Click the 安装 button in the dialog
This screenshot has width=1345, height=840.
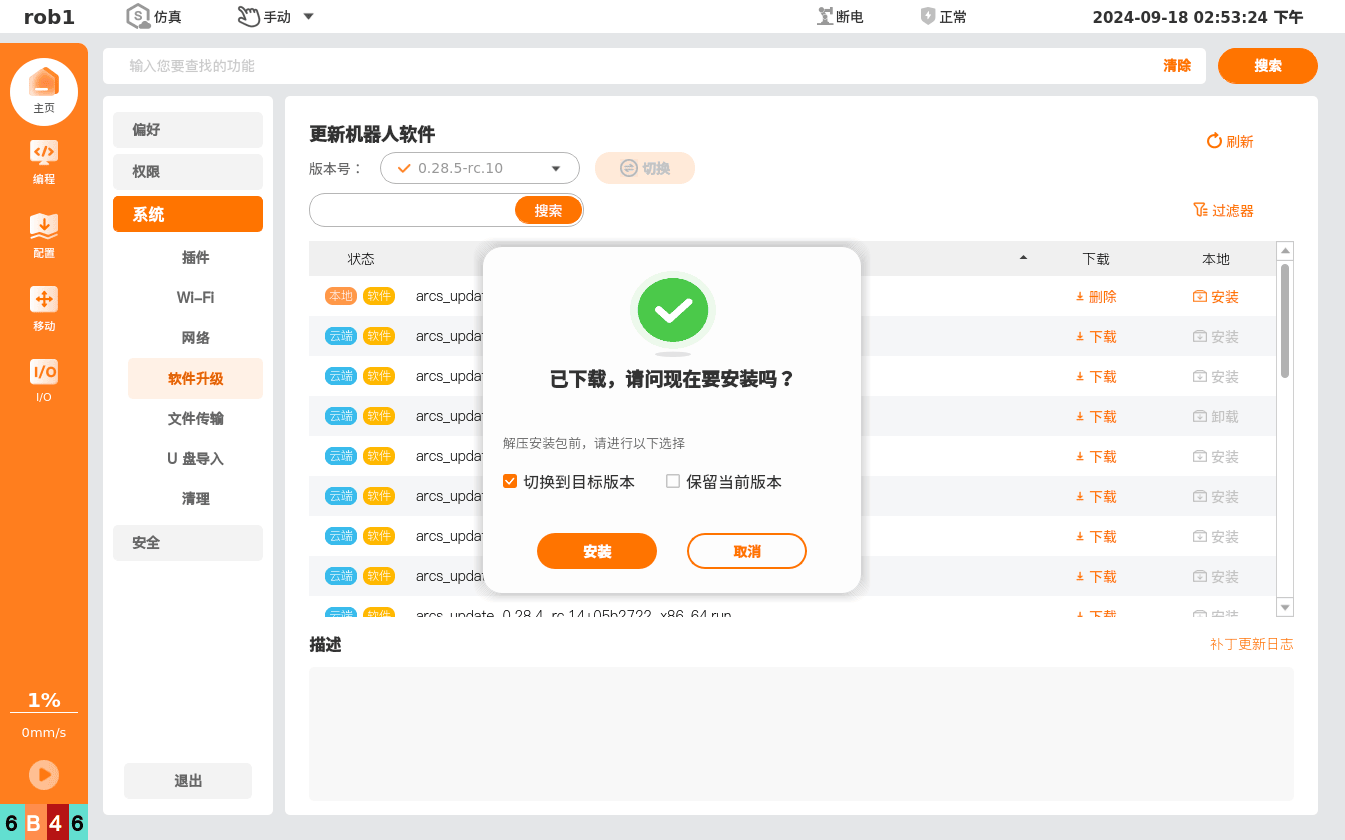point(597,551)
